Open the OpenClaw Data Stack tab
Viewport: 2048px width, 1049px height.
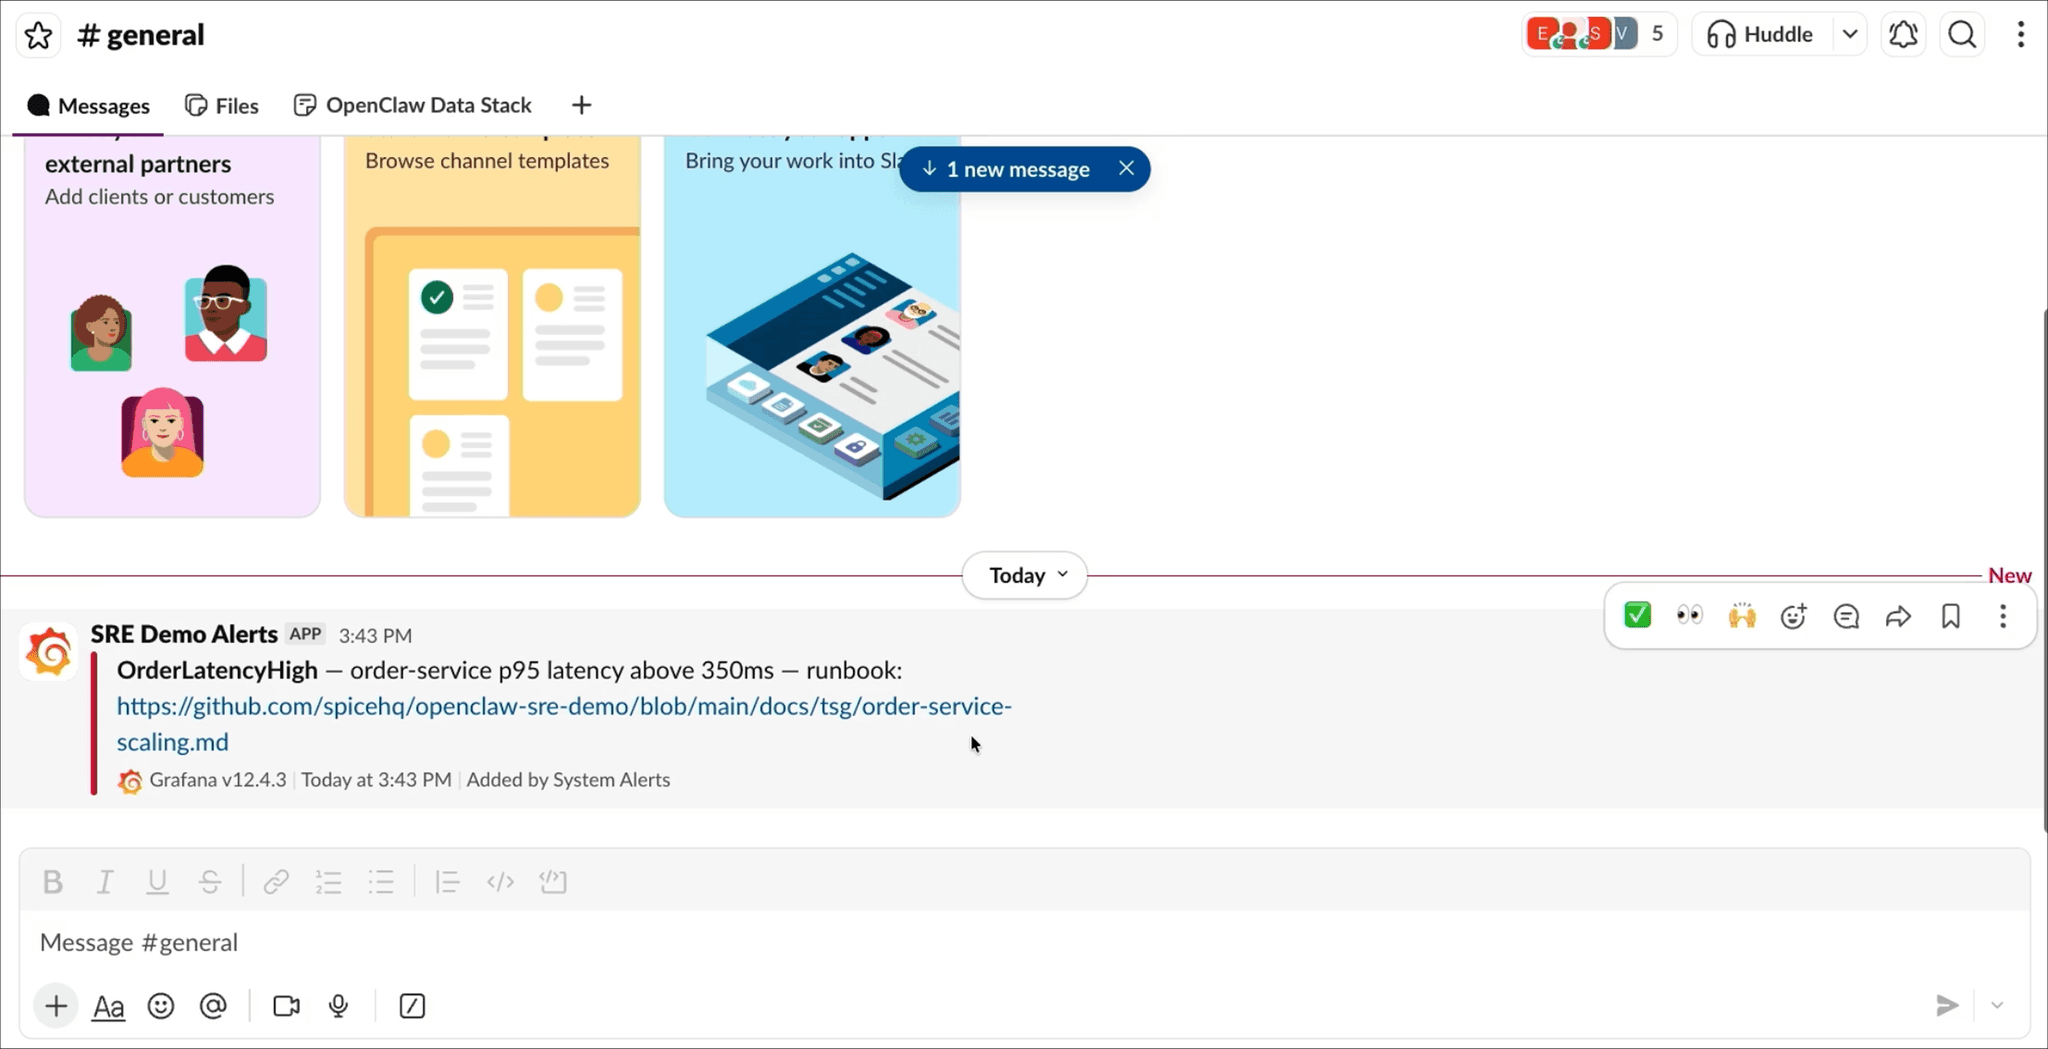click(x=413, y=106)
